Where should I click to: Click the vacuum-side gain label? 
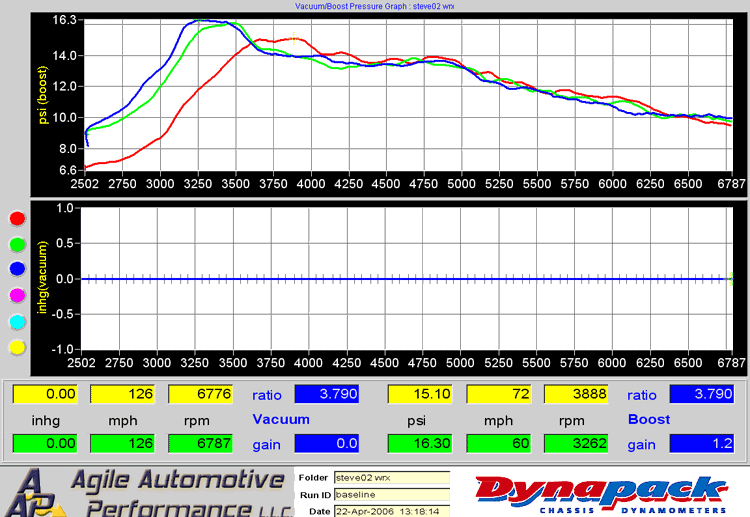pyautogui.click(x=266, y=445)
